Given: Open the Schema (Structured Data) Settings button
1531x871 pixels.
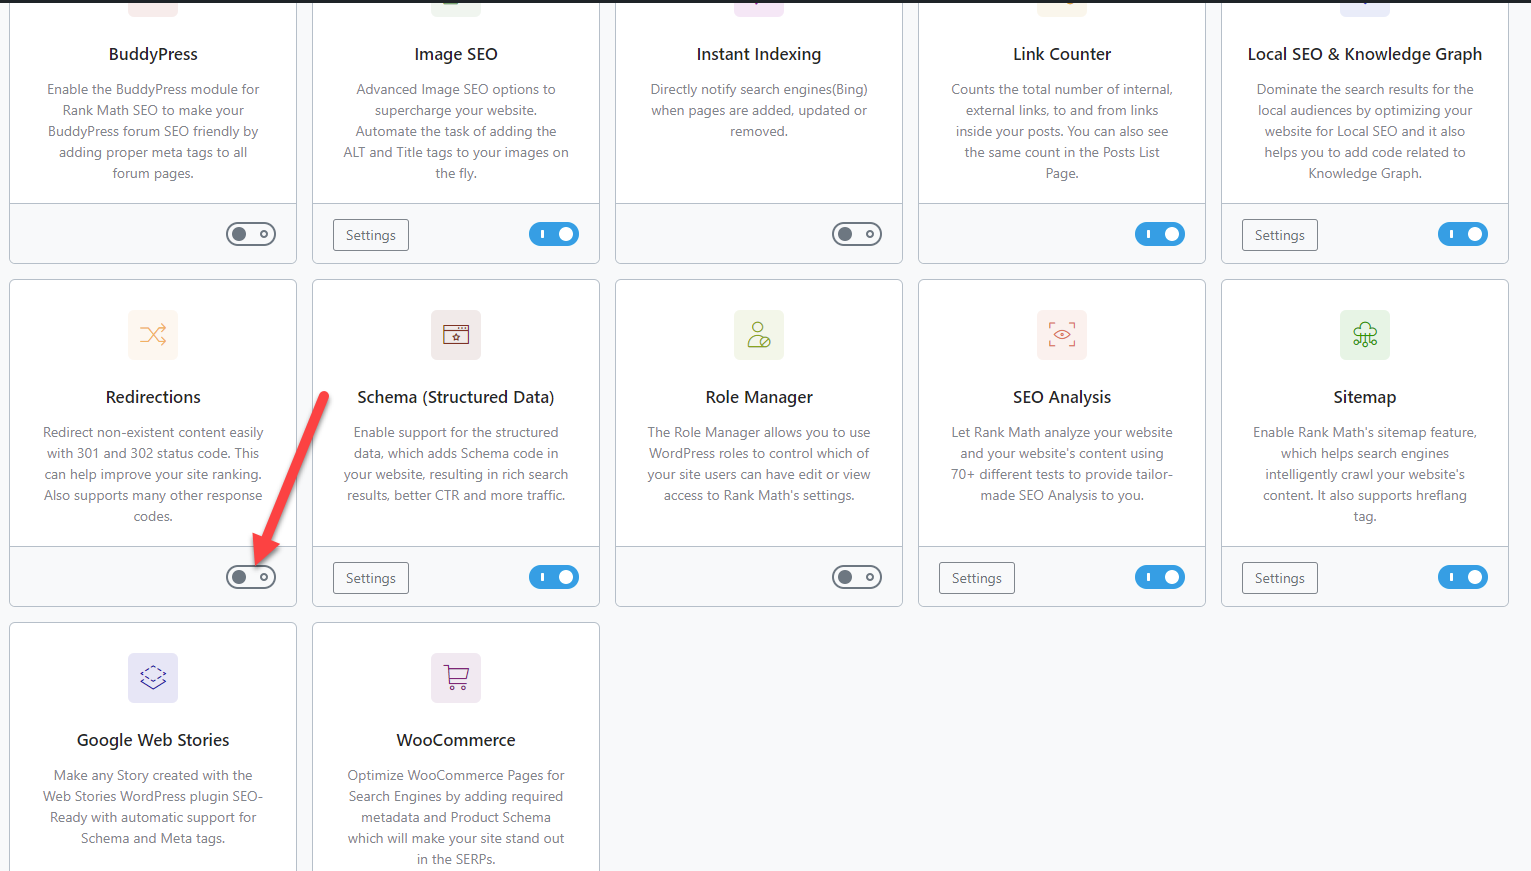Looking at the screenshot, I should coord(371,578).
